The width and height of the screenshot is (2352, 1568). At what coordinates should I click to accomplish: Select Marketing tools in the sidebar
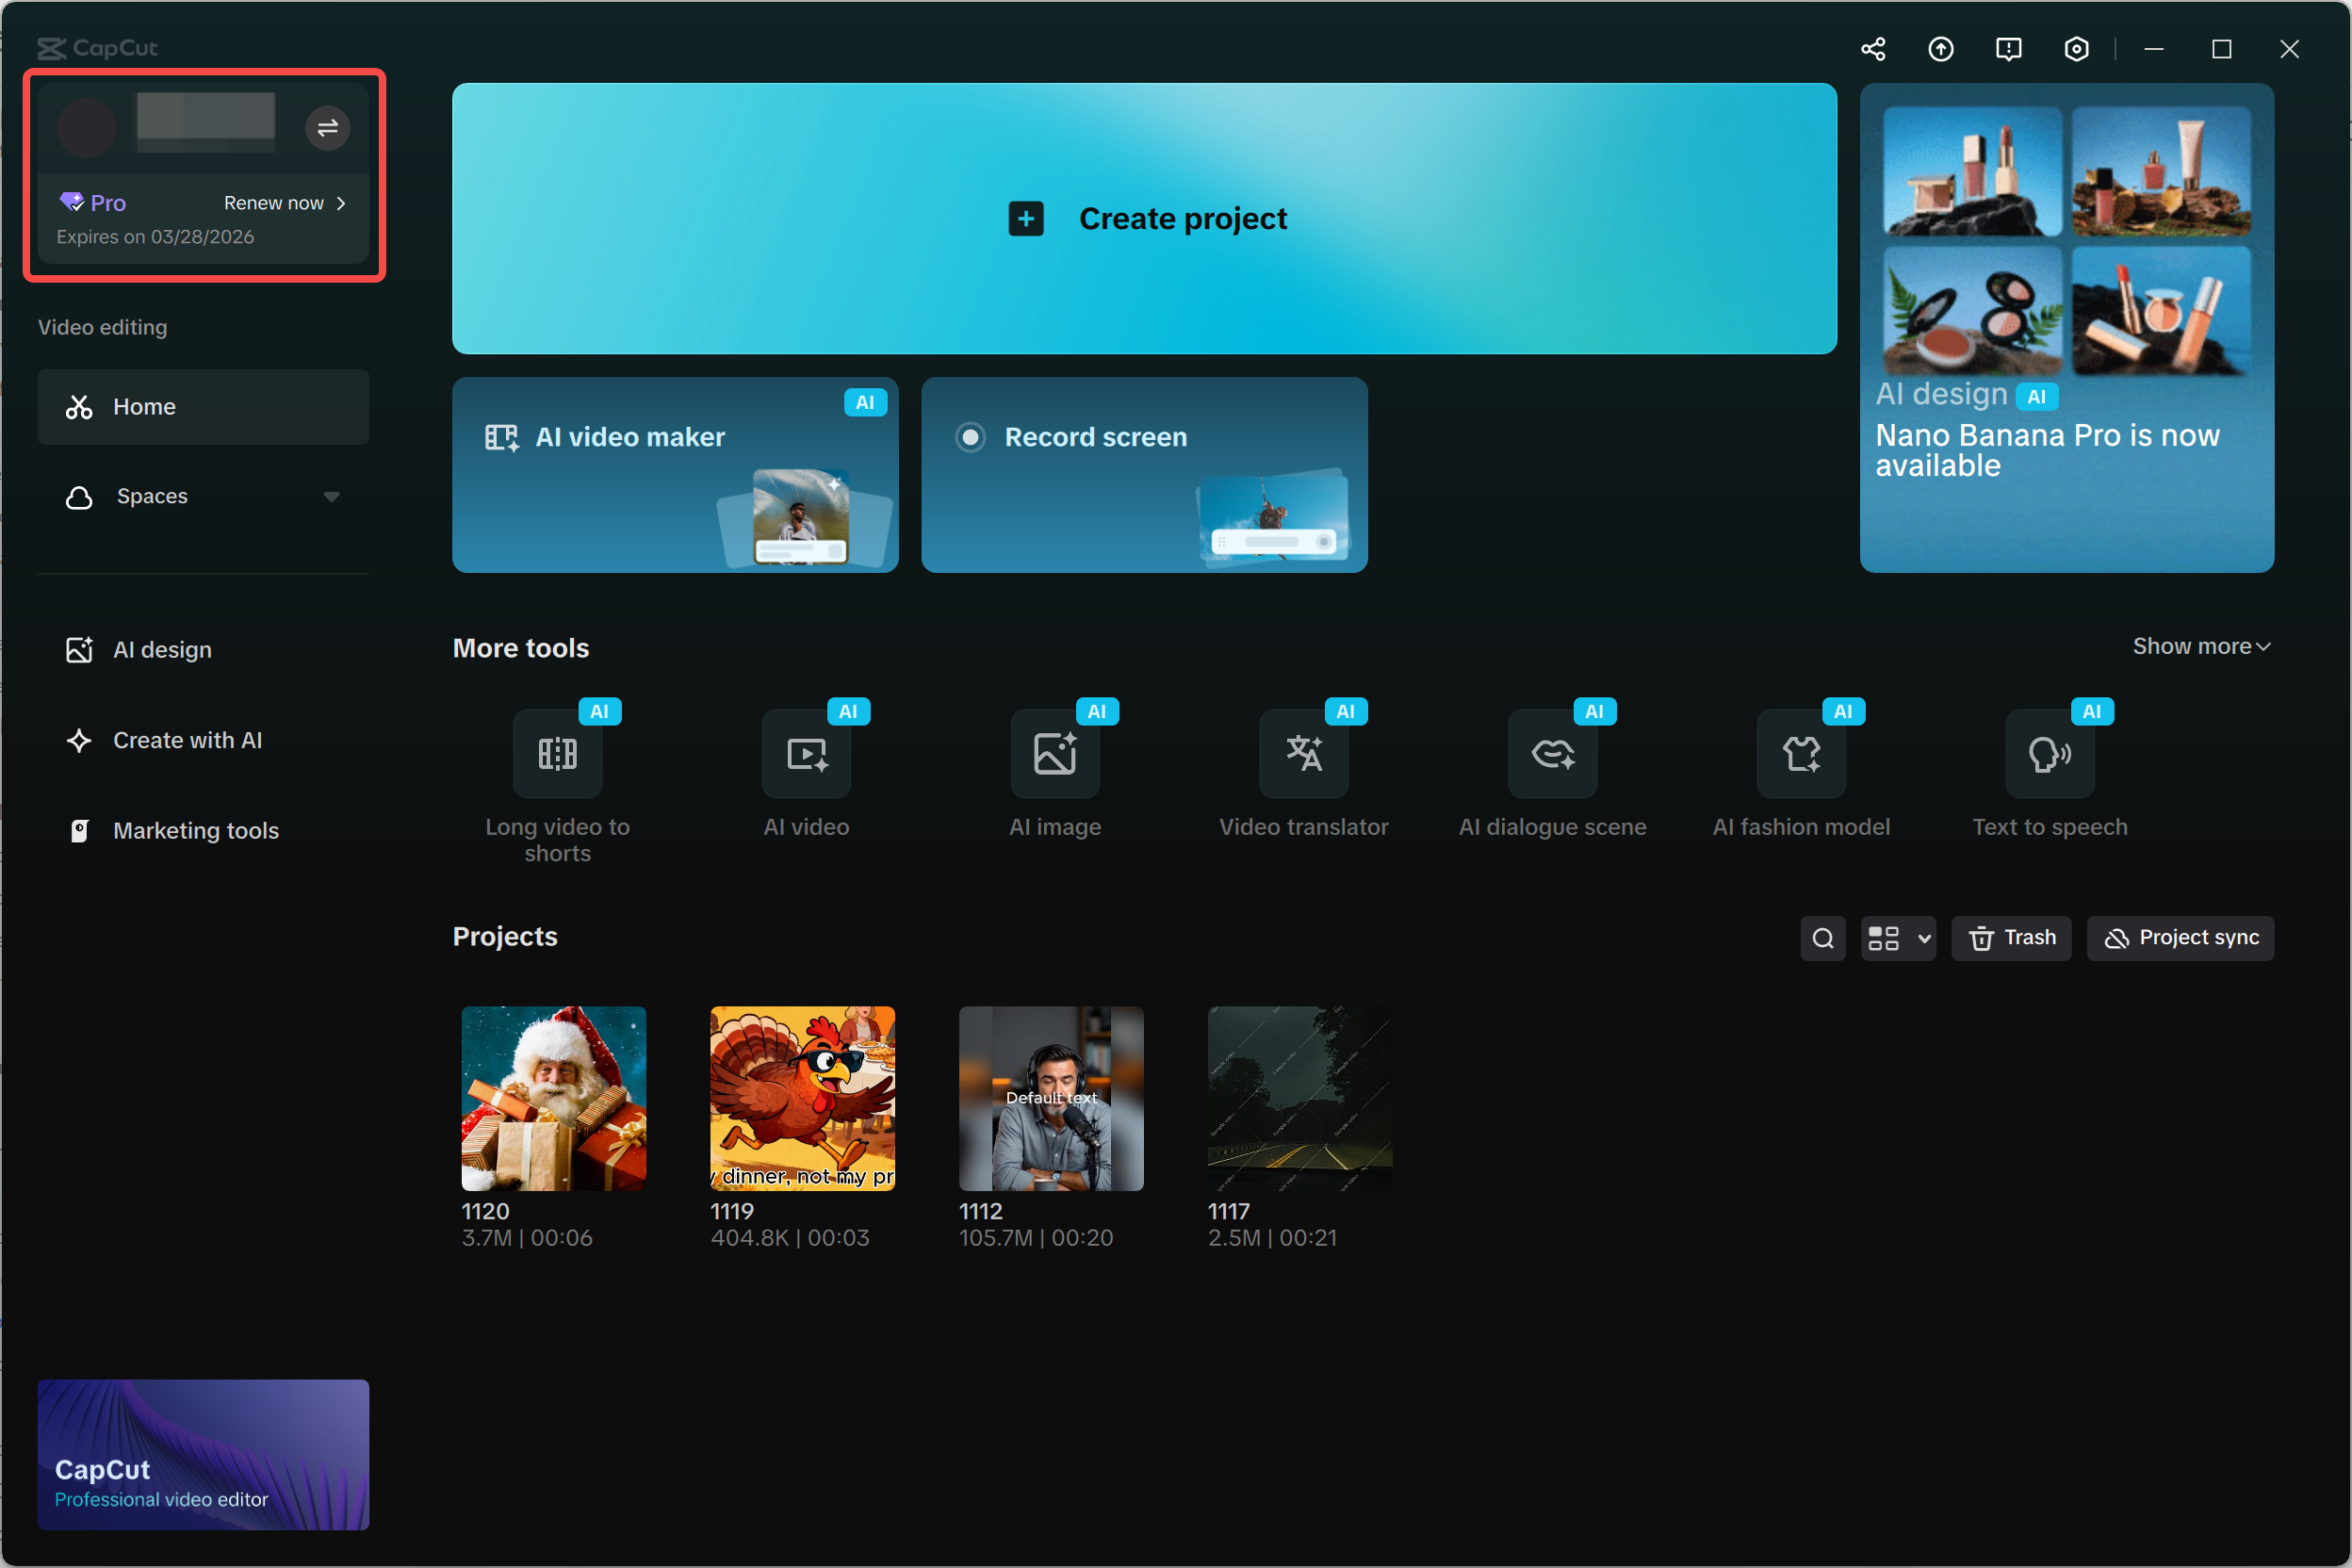click(195, 831)
